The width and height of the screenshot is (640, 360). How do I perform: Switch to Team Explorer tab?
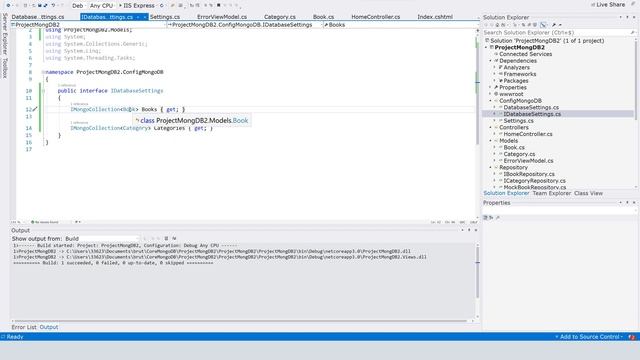pyautogui.click(x=551, y=193)
